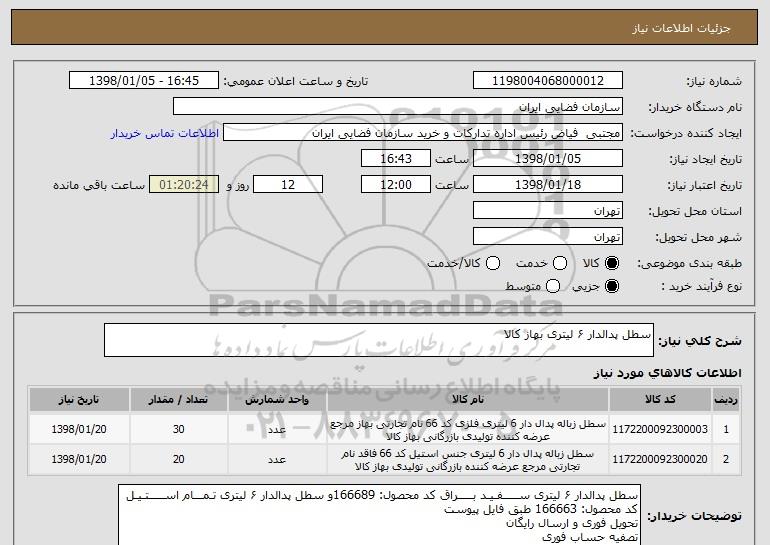Click the row 1 product name فلزی کد 66
This screenshot has height=545, width=770.
[x=468, y=430]
